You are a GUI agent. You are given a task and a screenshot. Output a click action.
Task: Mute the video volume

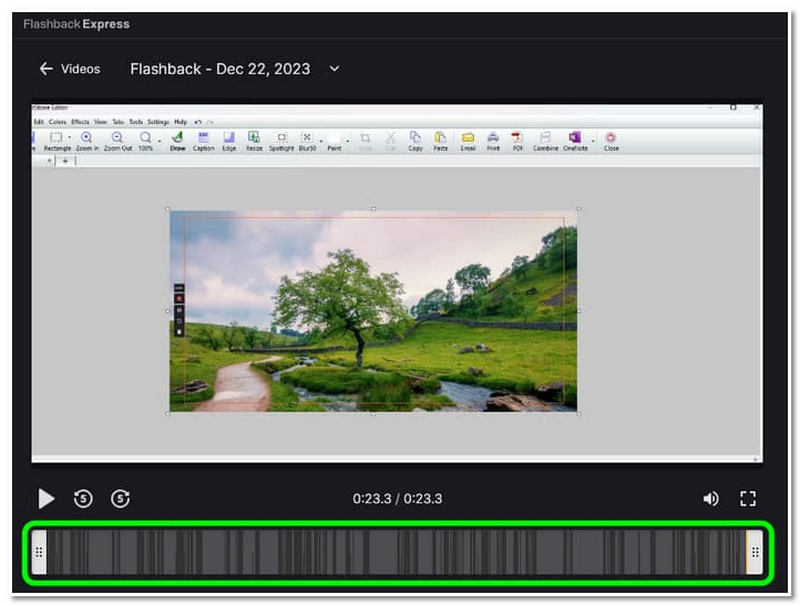711,498
